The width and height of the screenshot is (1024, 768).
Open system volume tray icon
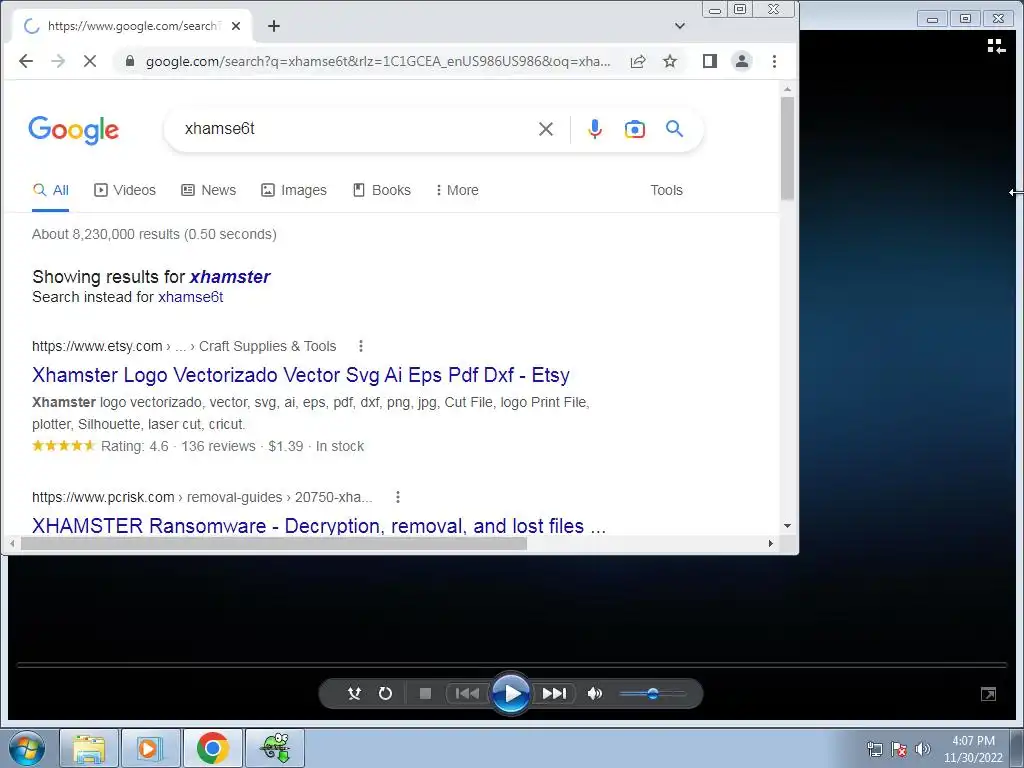[x=923, y=749]
